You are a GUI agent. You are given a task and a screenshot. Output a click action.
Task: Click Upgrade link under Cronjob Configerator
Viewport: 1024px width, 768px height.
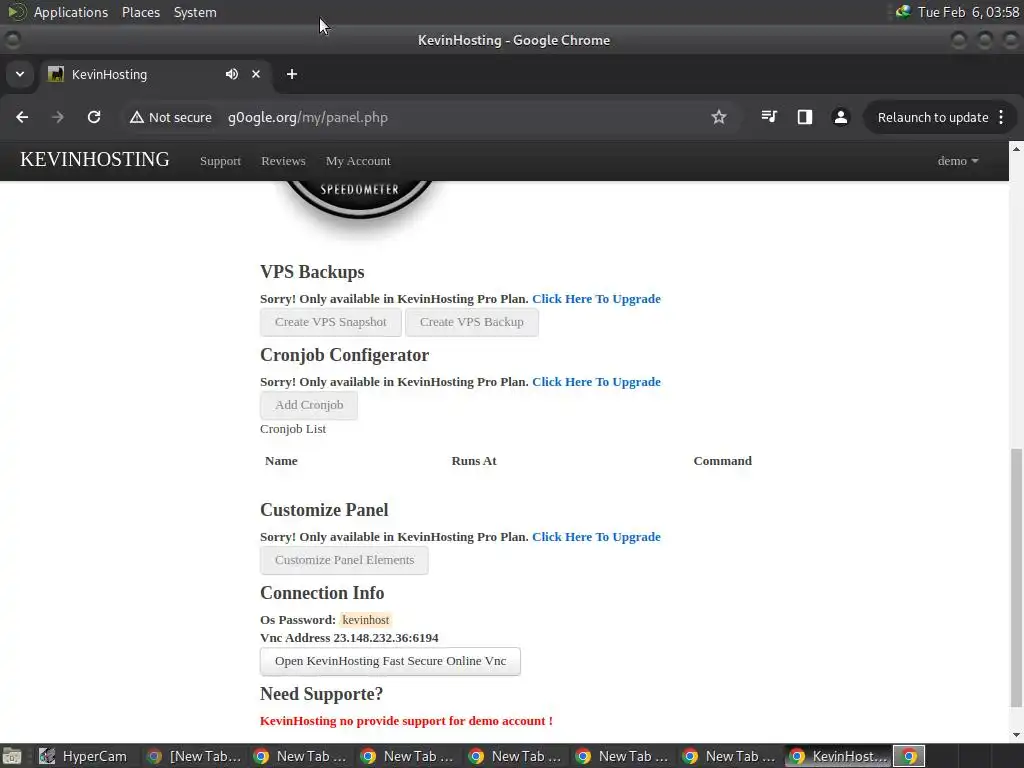(596, 381)
